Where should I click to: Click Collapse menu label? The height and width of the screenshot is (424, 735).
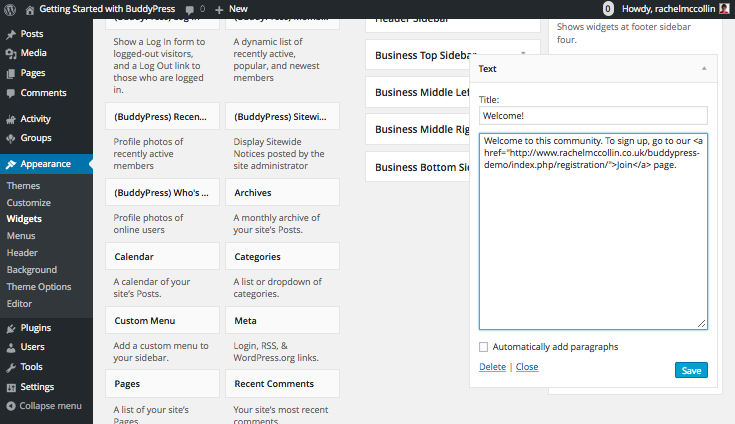[x=51, y=406]
